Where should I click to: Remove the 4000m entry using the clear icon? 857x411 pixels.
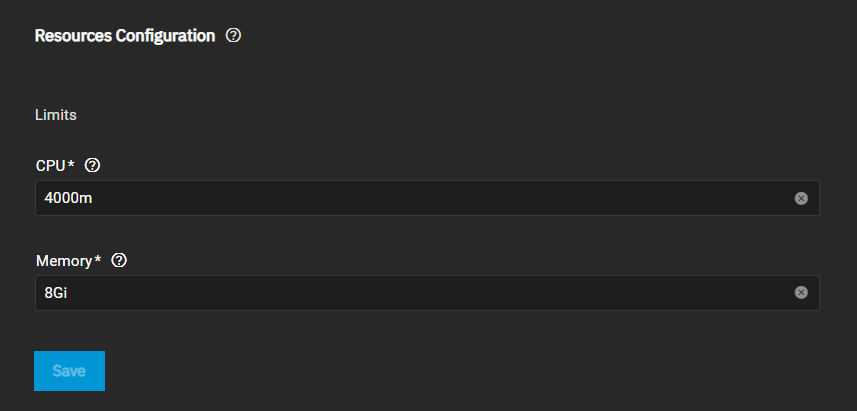coord(801,198)
